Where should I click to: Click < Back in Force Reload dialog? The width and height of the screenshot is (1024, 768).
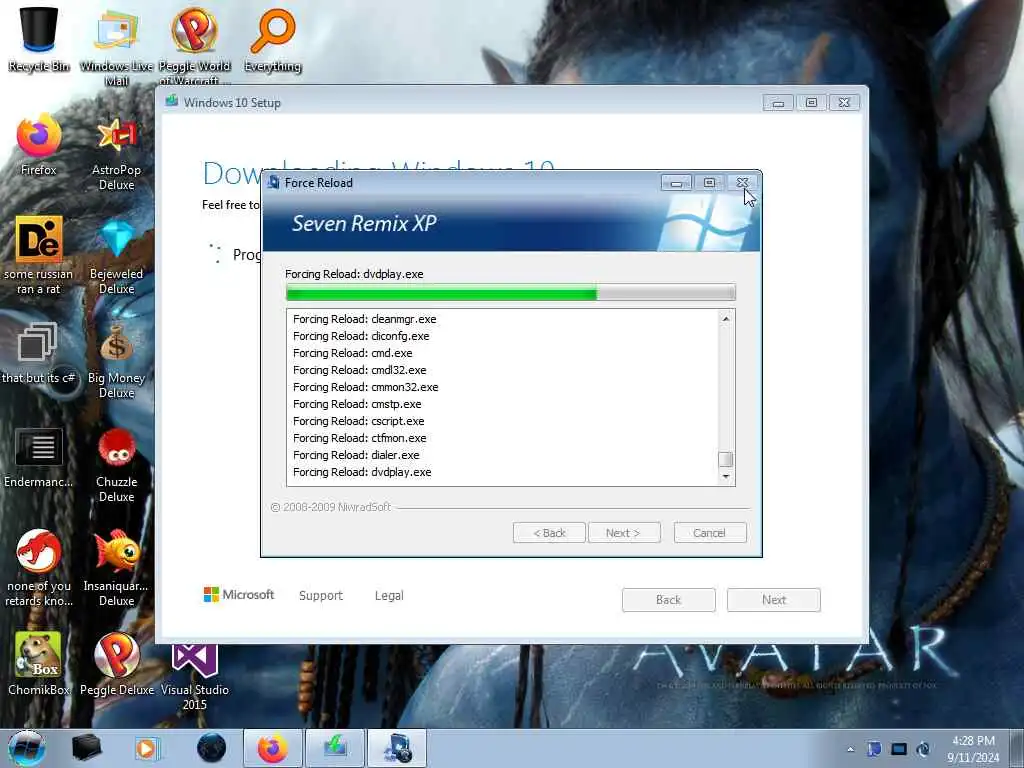coord(549,533)
